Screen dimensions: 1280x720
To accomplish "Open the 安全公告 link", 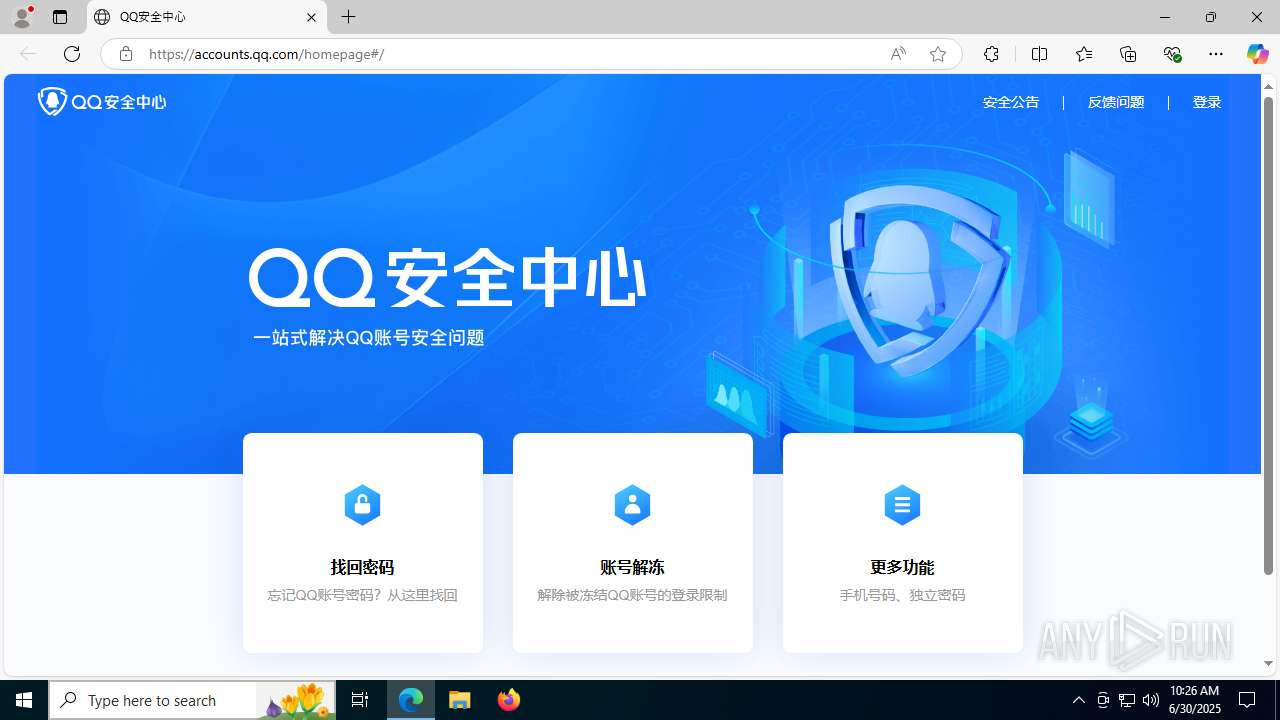I will pyautogui.click(x=1011, y=102).
